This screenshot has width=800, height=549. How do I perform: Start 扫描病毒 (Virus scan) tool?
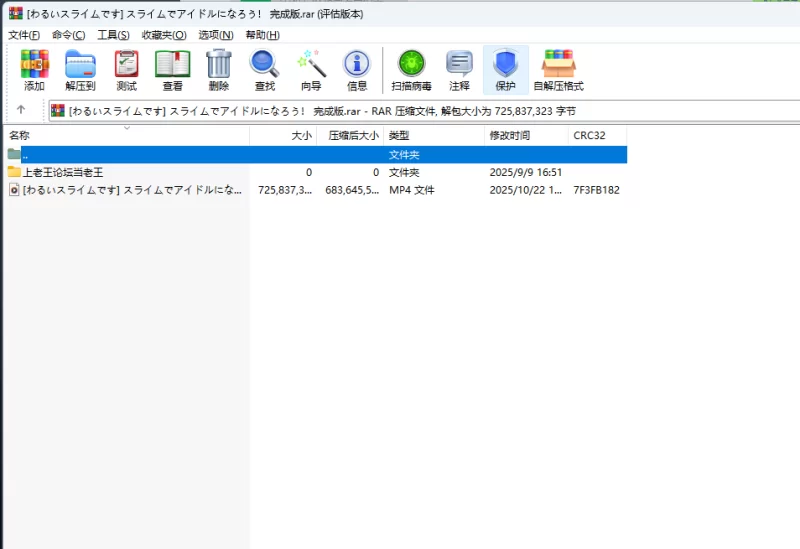point(411,70)
